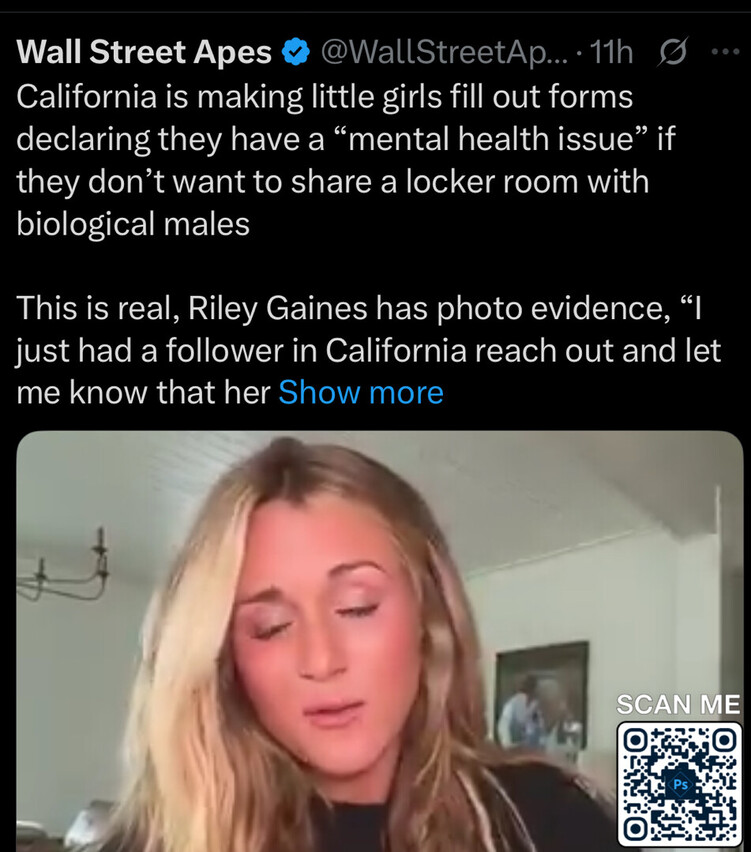Play the video of the blonde woman
The height and width of the screenshot is (852, 751).
(x=380, y=641)
